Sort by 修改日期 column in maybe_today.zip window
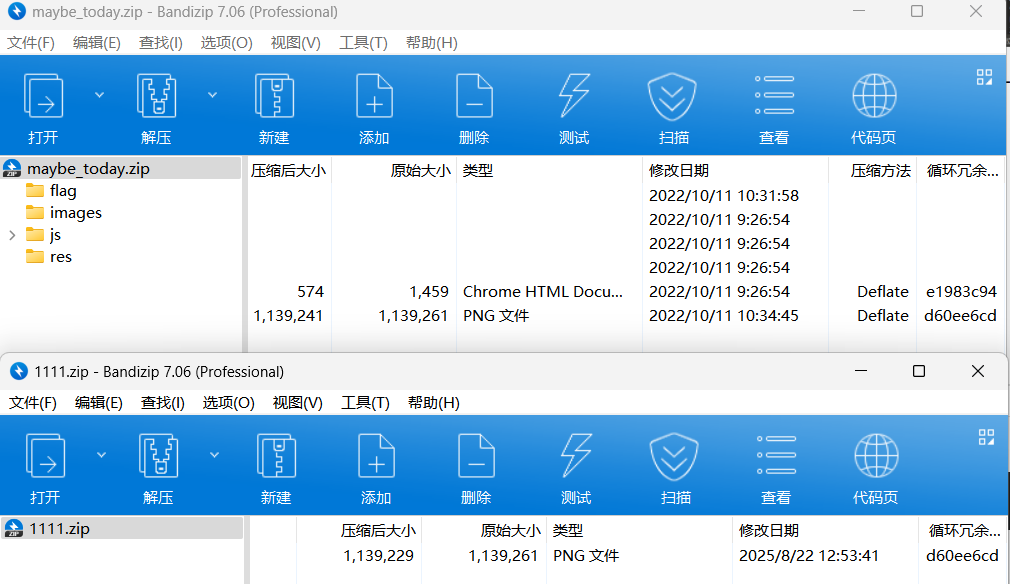 [679, 171]
